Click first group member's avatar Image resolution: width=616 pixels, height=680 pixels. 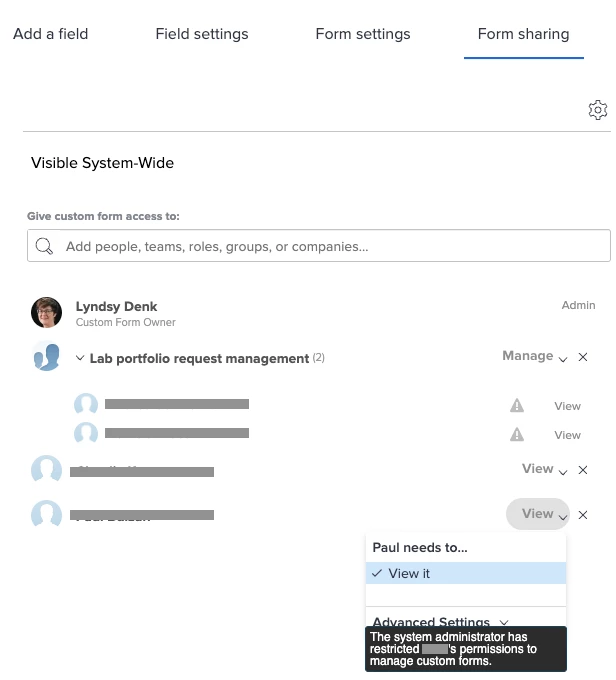(x=86, y=404)
